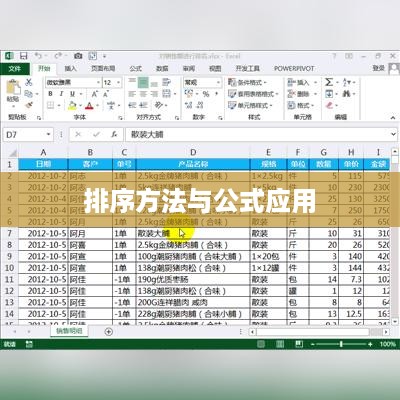Redo the last undone action
The width and height of the screenshot is (400, 400).
(58, 56)
